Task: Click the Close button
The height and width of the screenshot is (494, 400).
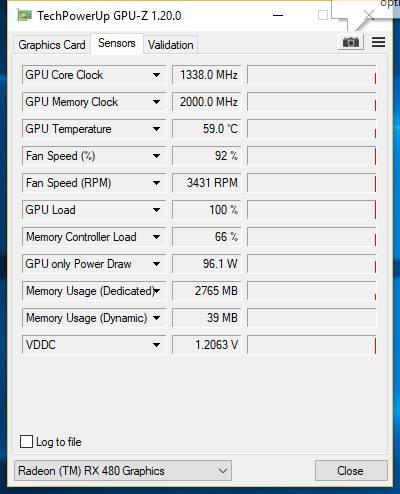Action: tap(351, 471)
